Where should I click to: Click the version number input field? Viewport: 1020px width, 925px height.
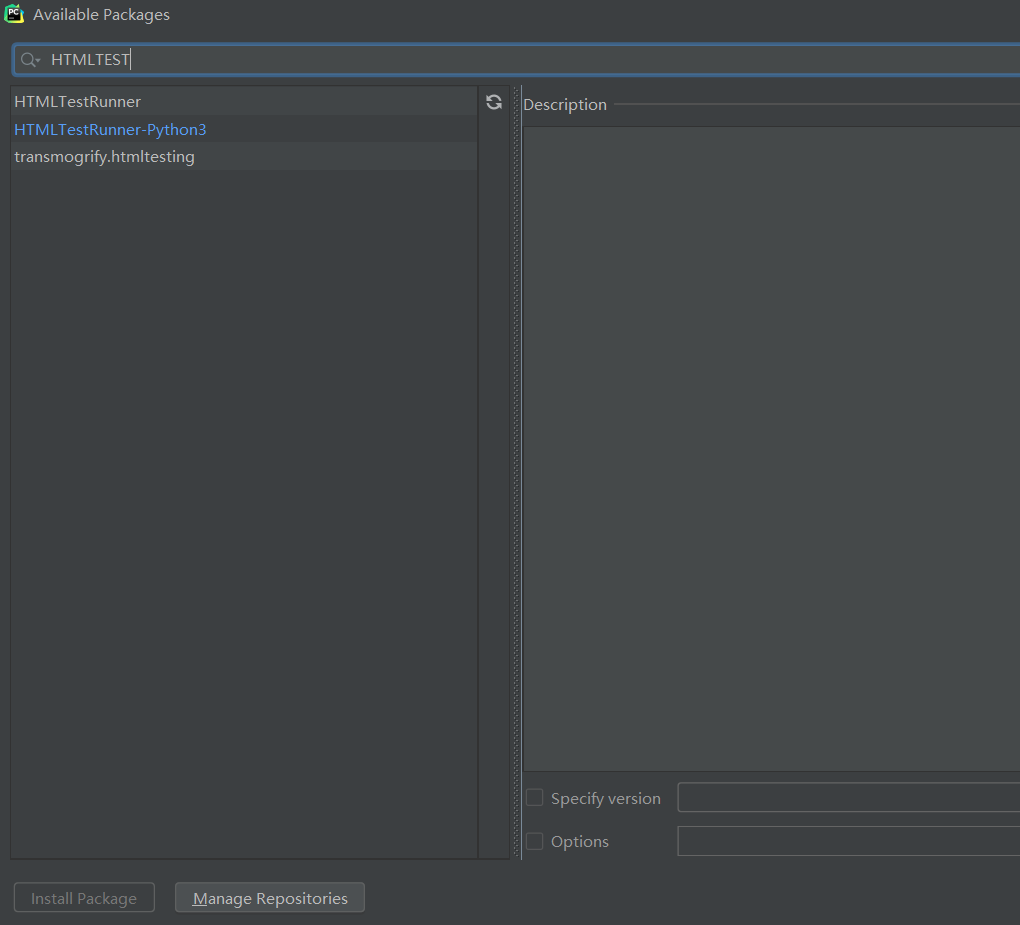coord(850,797)
